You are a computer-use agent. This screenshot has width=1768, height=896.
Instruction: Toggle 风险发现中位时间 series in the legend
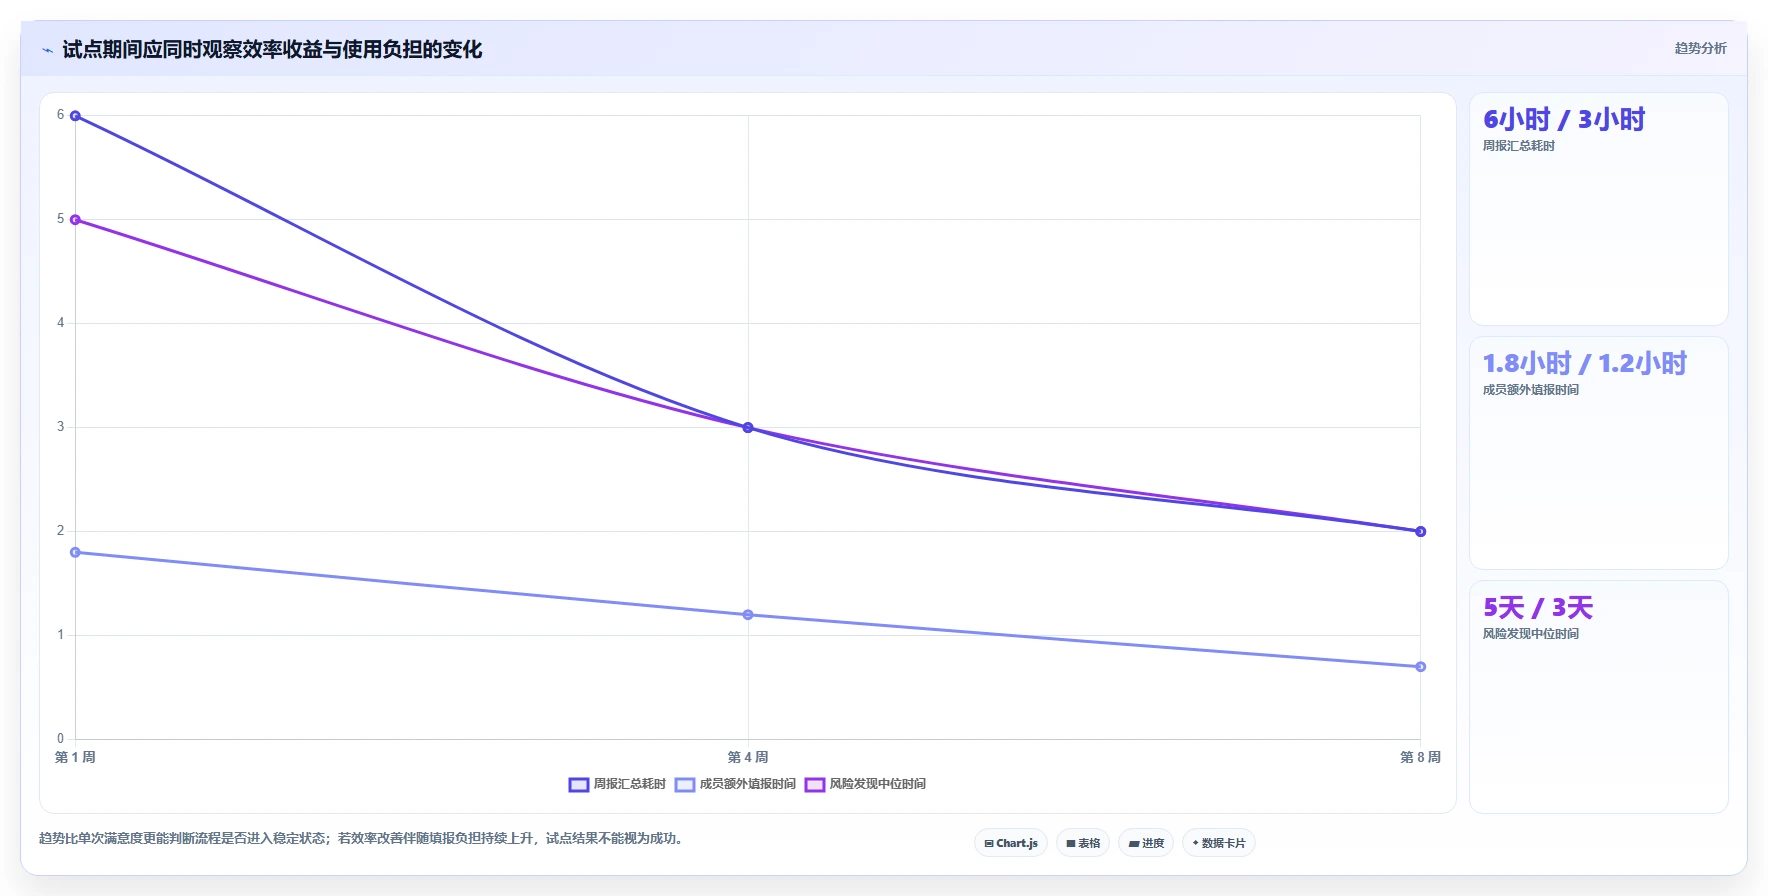coord(865,784)
